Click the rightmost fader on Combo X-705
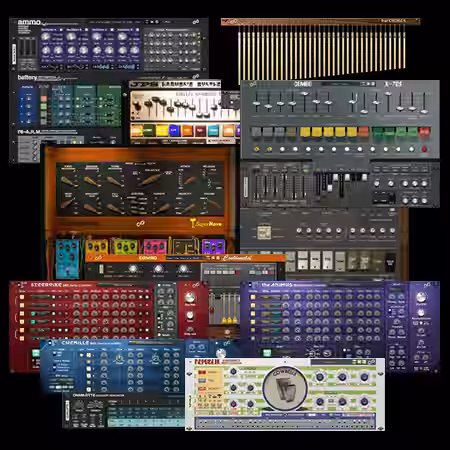 click(424, 104)
